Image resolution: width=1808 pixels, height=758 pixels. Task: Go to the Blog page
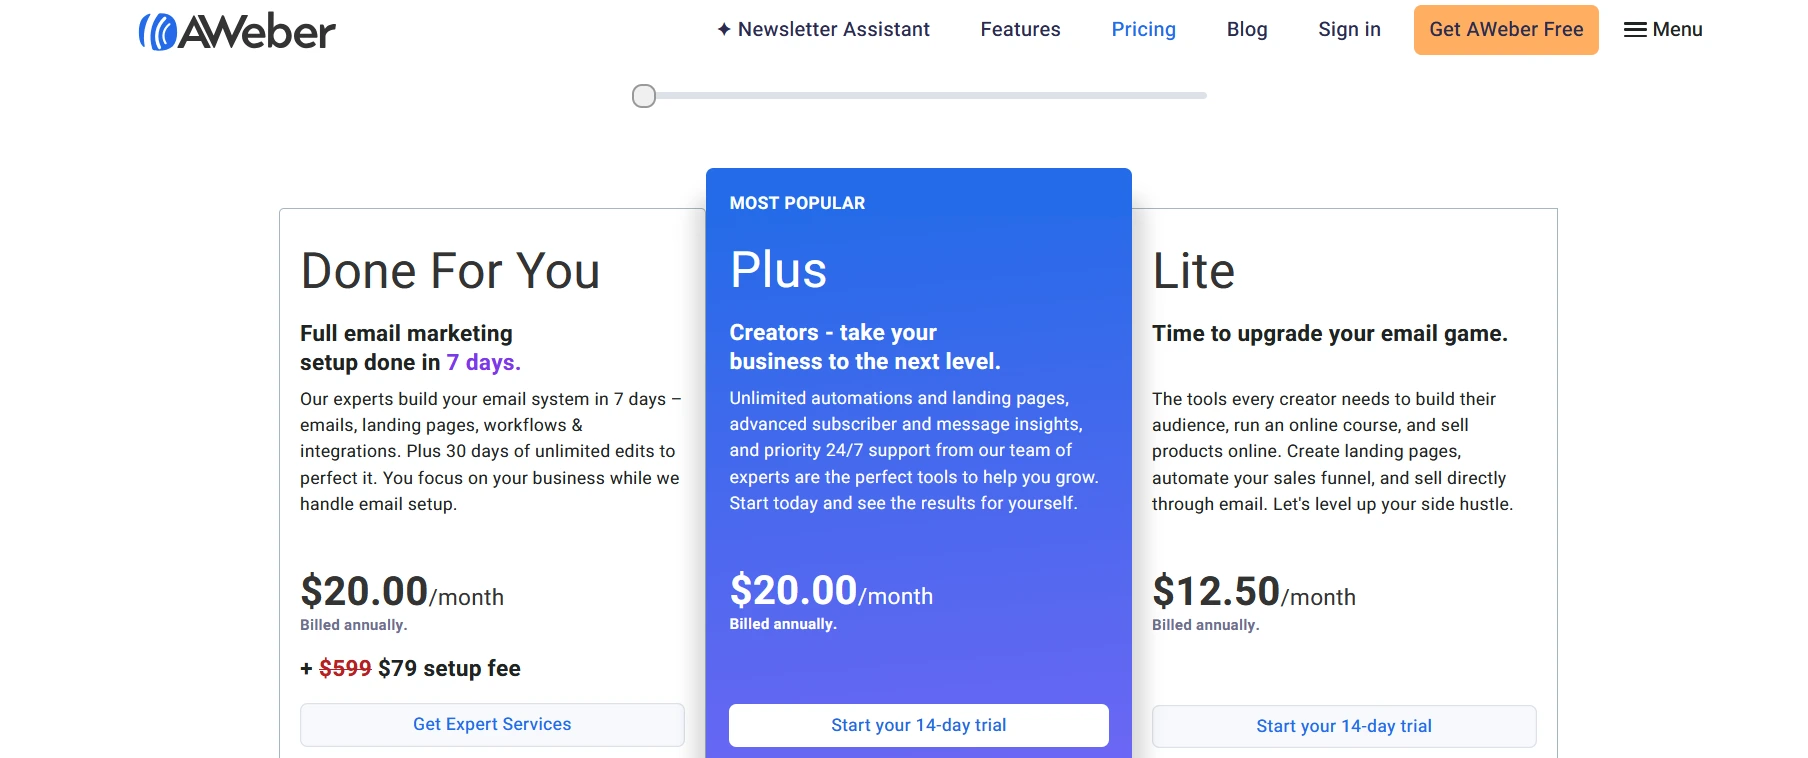coord(1247,30)
